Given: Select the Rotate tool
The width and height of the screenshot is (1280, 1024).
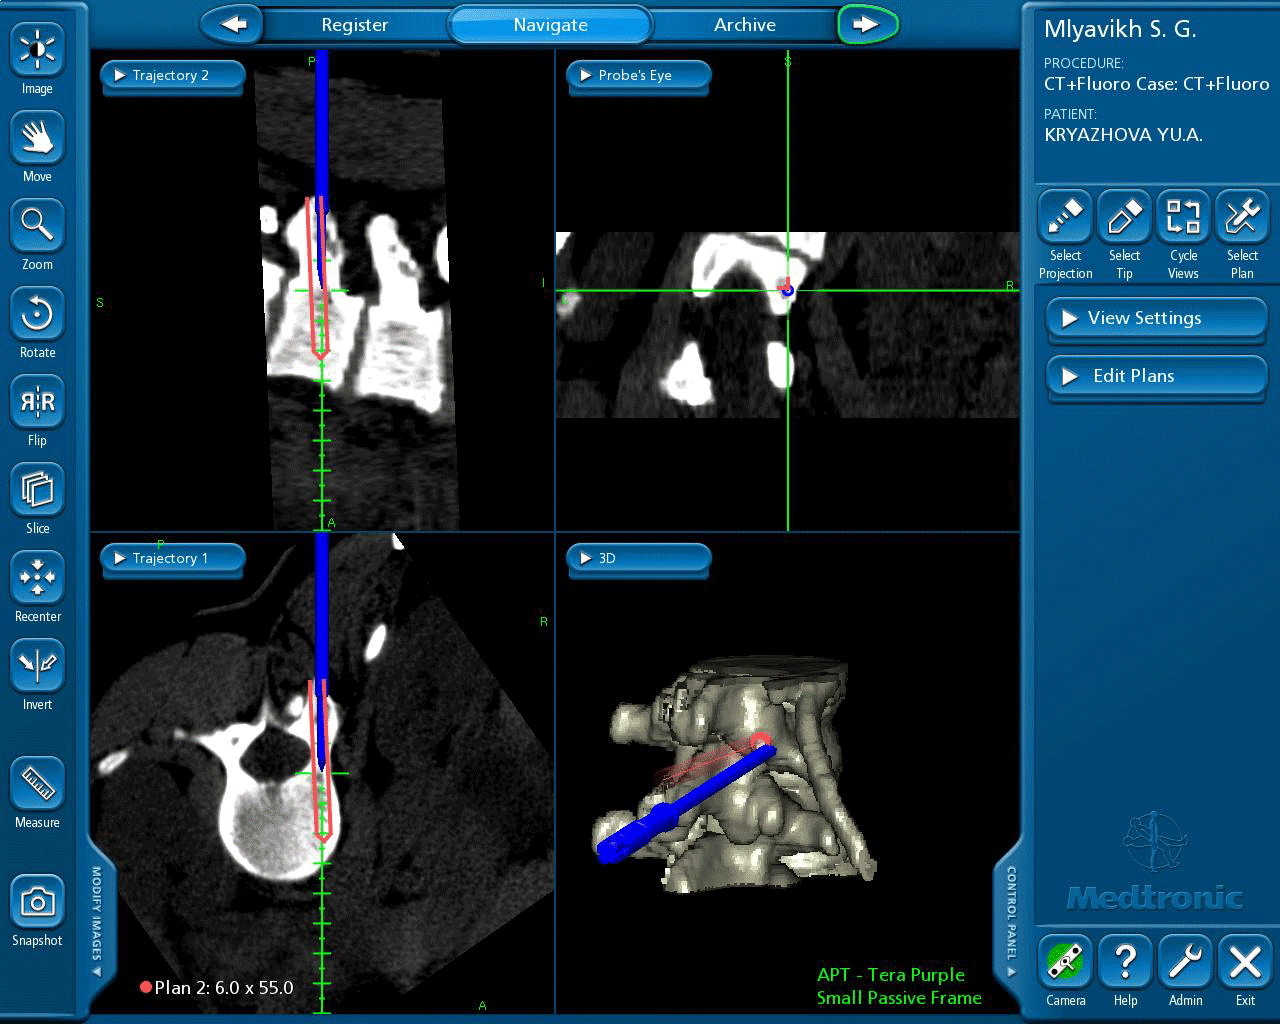Looking at the screenshot, I should click(37, 315).
